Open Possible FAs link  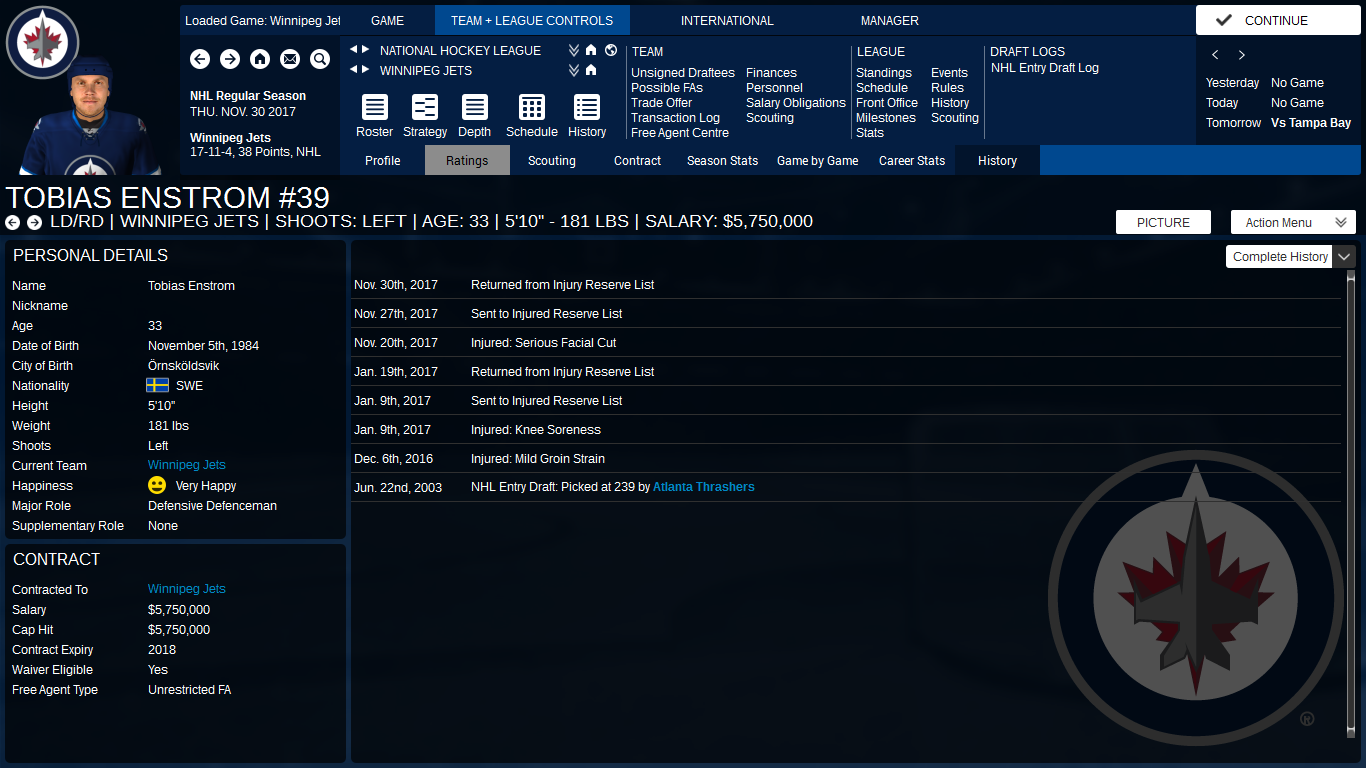click(x=667, y=88)
